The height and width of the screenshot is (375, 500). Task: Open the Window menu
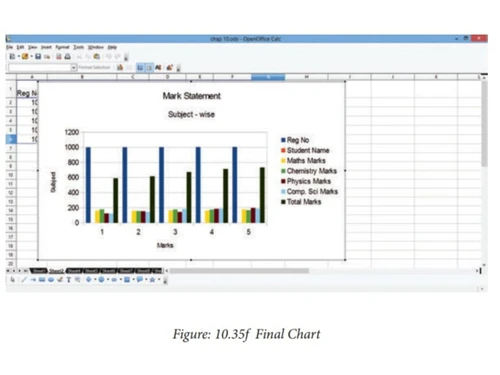96,47
